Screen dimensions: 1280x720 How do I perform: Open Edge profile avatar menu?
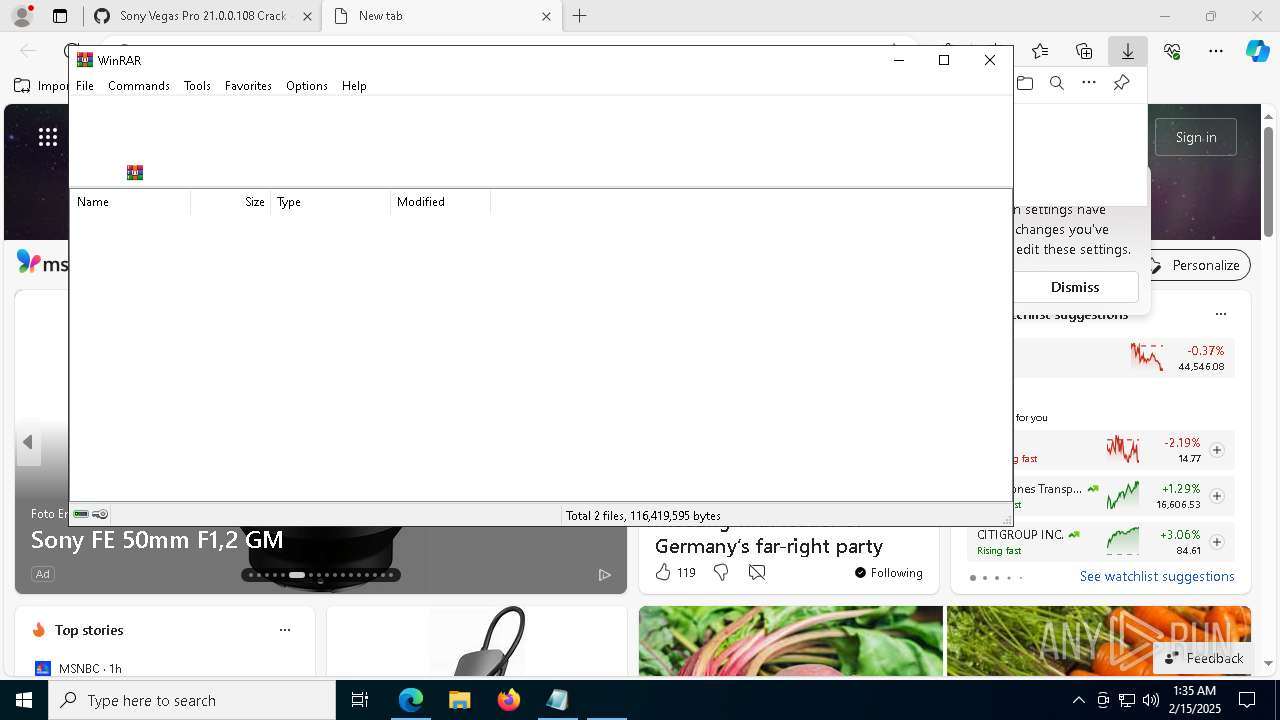click(x=22, y=16)
